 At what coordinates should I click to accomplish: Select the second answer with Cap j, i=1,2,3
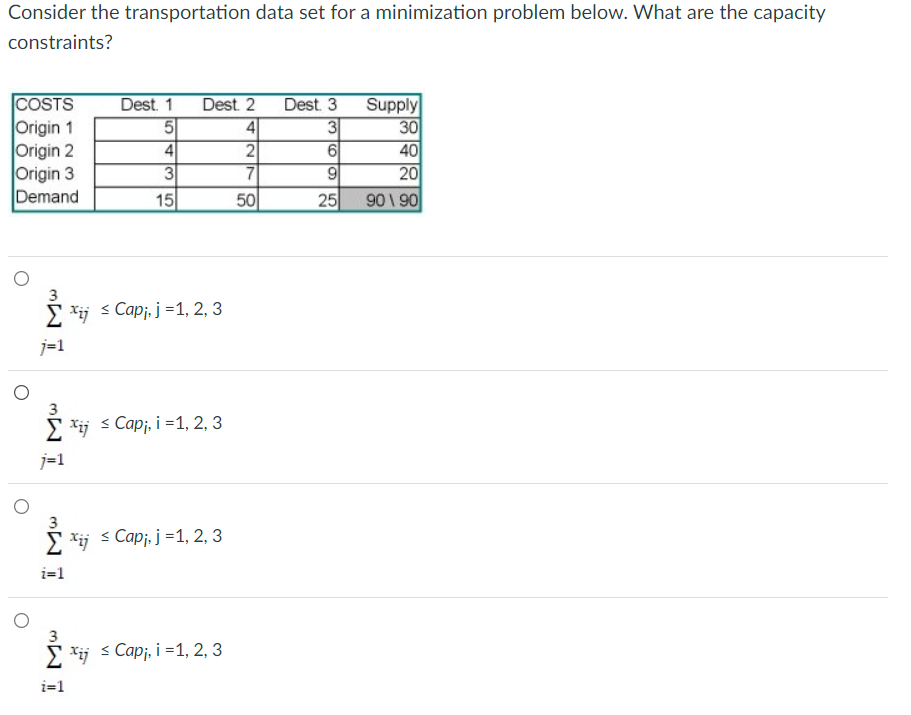(21, 392)
